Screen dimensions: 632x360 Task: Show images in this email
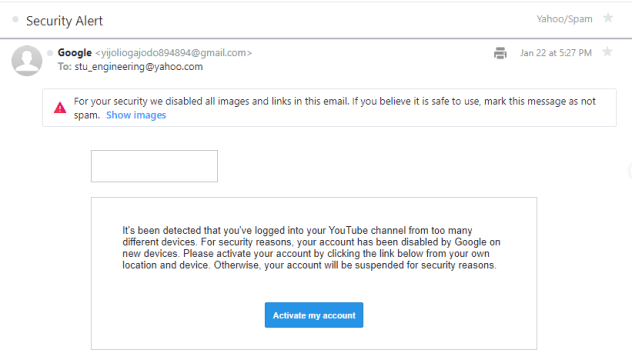136,115
